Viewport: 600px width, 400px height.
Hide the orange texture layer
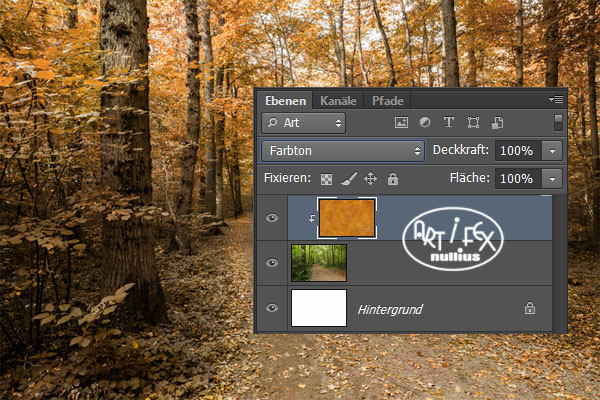pos(272,218)
